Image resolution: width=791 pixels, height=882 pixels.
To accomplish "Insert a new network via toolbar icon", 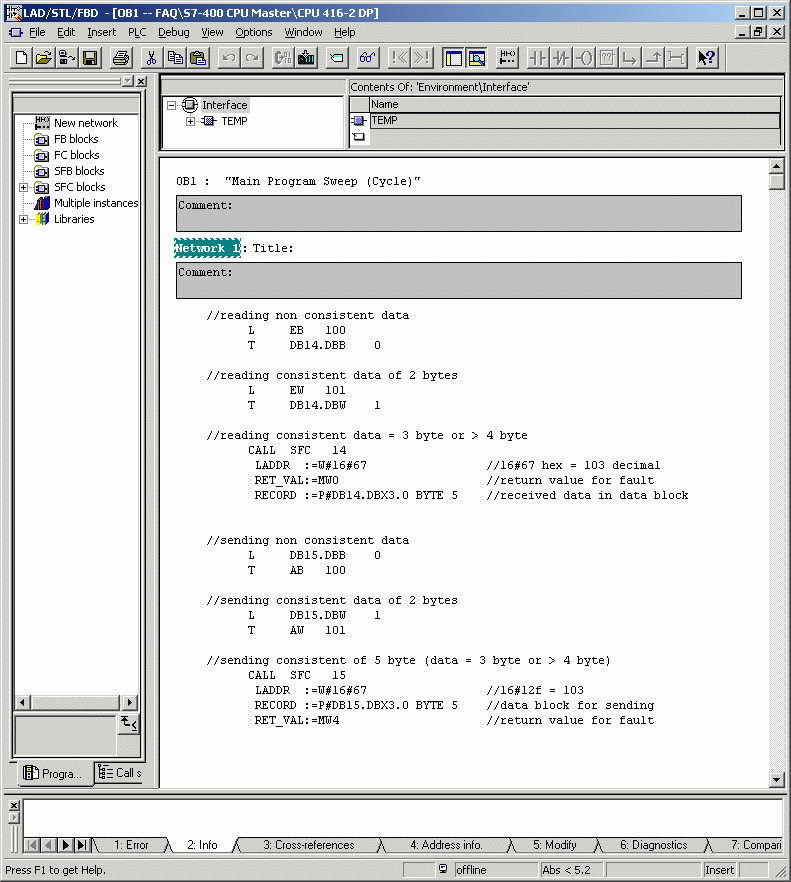I will [x=507, y=58].
